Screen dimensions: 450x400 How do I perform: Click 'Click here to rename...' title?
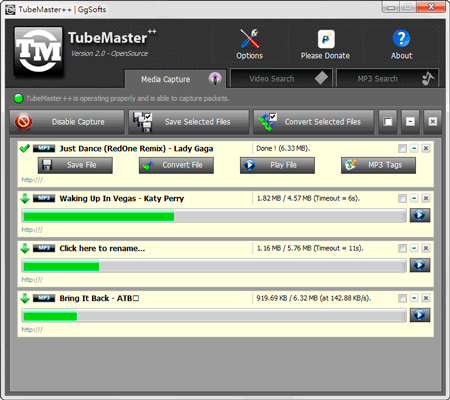tap(102, 249)
